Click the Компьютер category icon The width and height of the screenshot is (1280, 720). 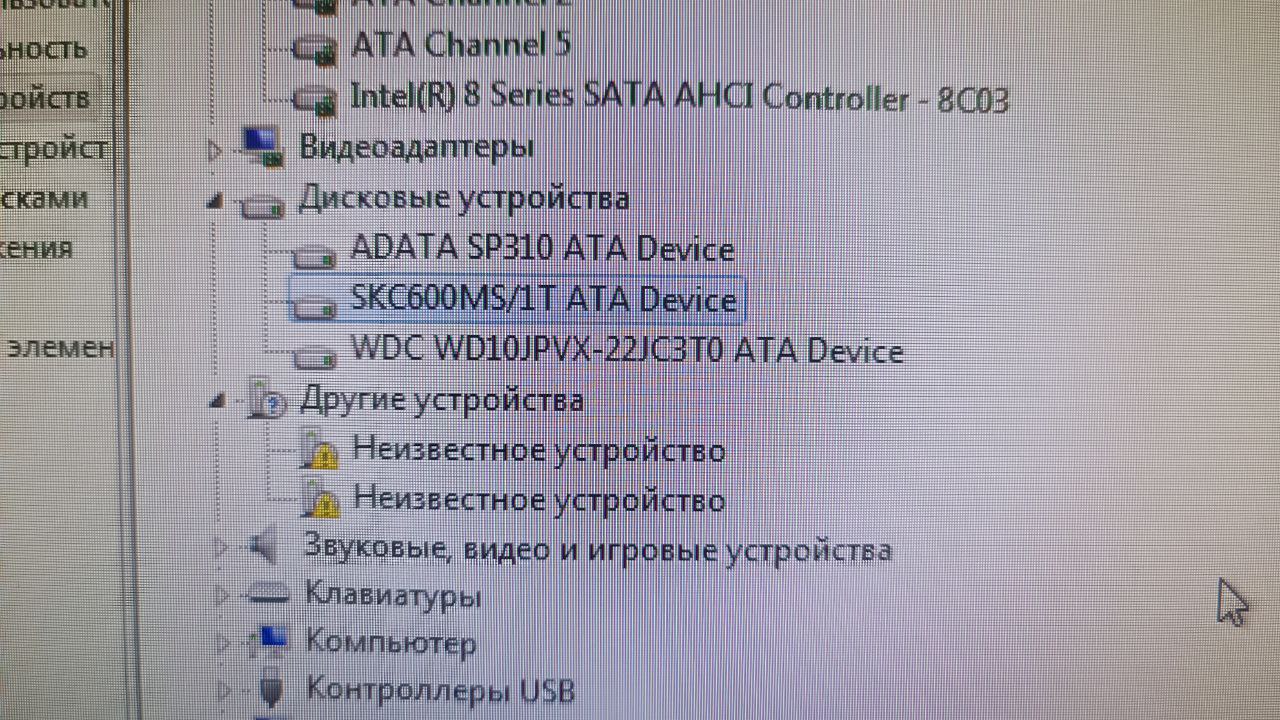[268, 641]
